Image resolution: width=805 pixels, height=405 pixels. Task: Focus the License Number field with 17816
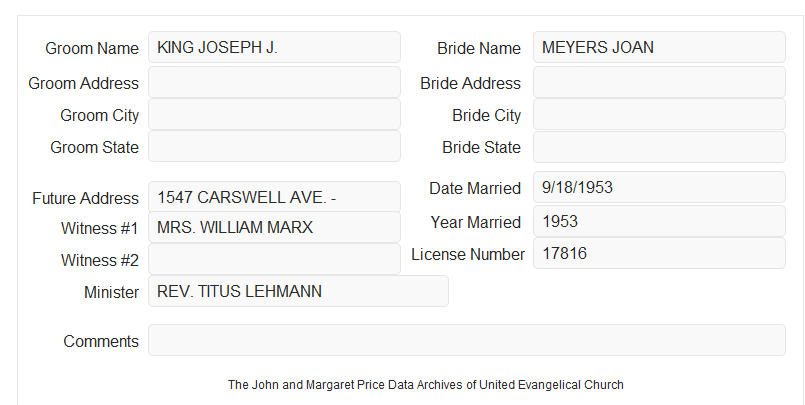point(659,253)
